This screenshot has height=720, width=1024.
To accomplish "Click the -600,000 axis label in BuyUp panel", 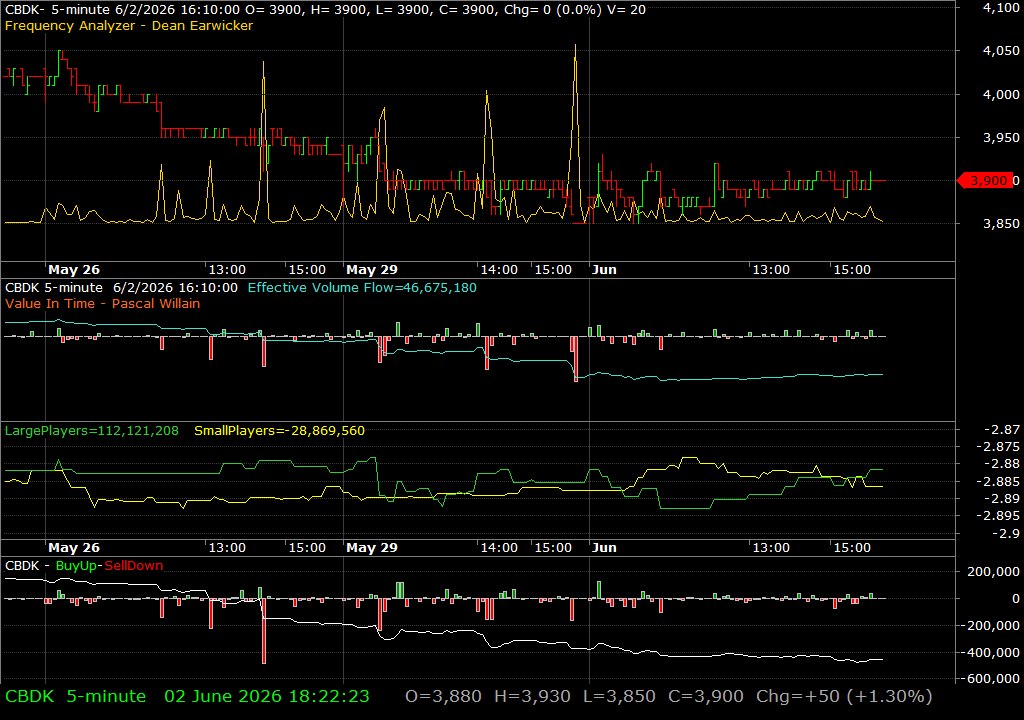I will pos(990,678).
